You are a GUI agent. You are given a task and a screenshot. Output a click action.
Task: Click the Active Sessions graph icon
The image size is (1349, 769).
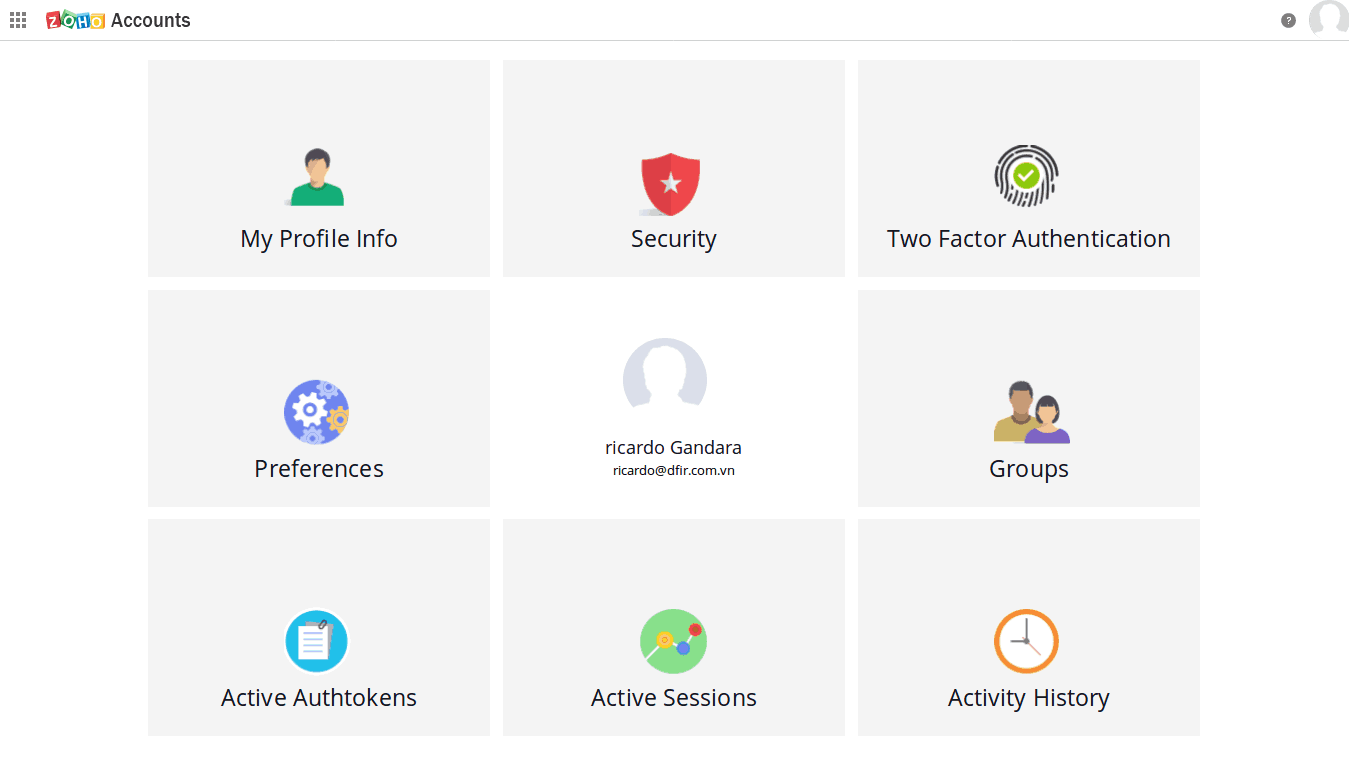pyautogui.click(x=673, y=641)
